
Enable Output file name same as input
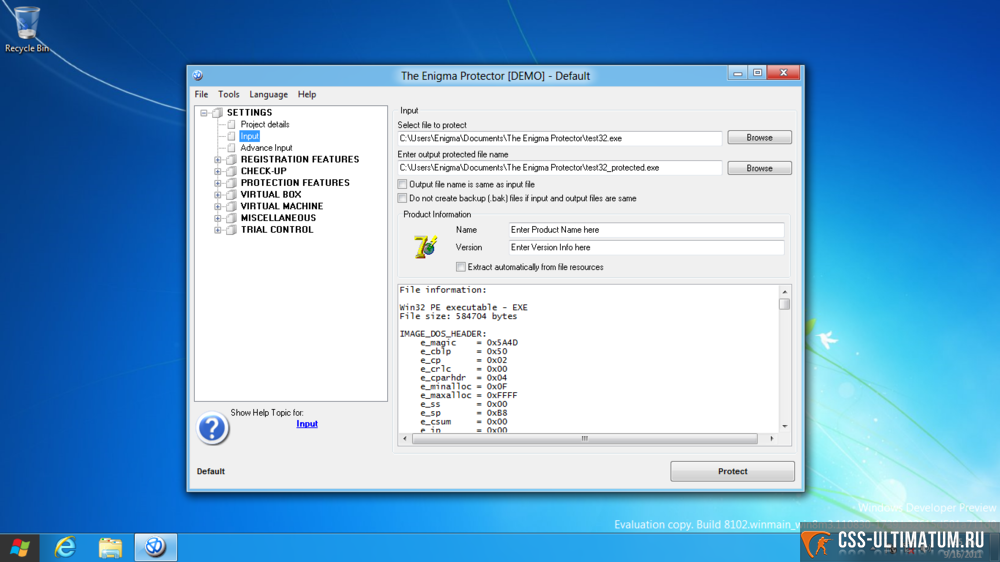pyautogui.click(x=402, y=184)
